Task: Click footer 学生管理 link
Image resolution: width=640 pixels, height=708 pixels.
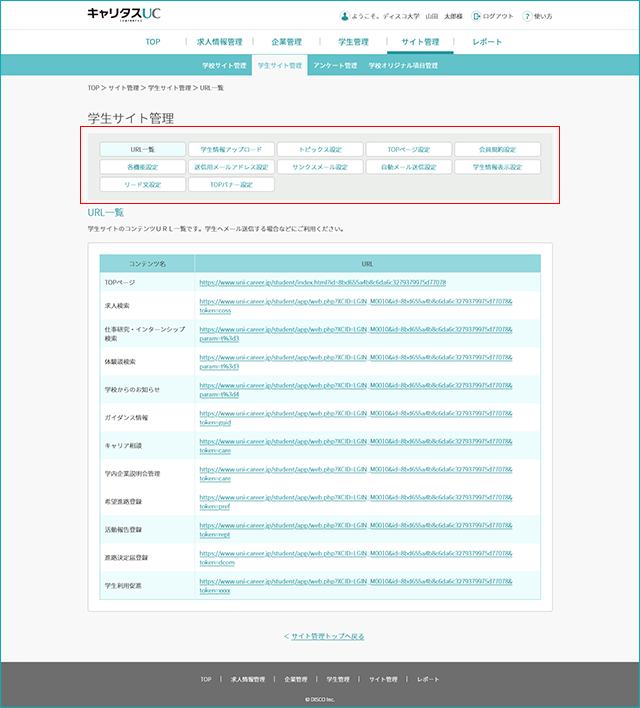Action: [x=338, y=679]
